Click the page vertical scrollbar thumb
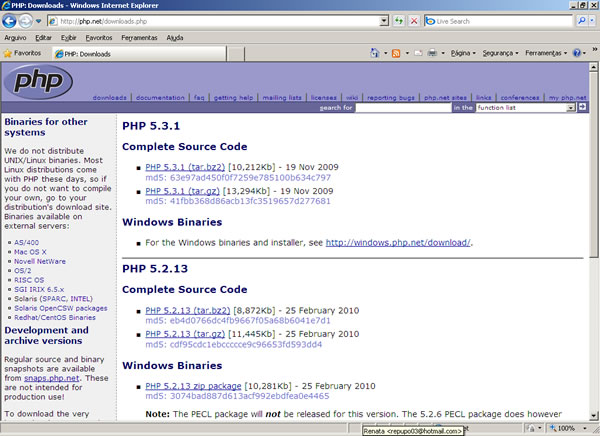This screenshot has width=600, height=436. (x=593, y=165)
